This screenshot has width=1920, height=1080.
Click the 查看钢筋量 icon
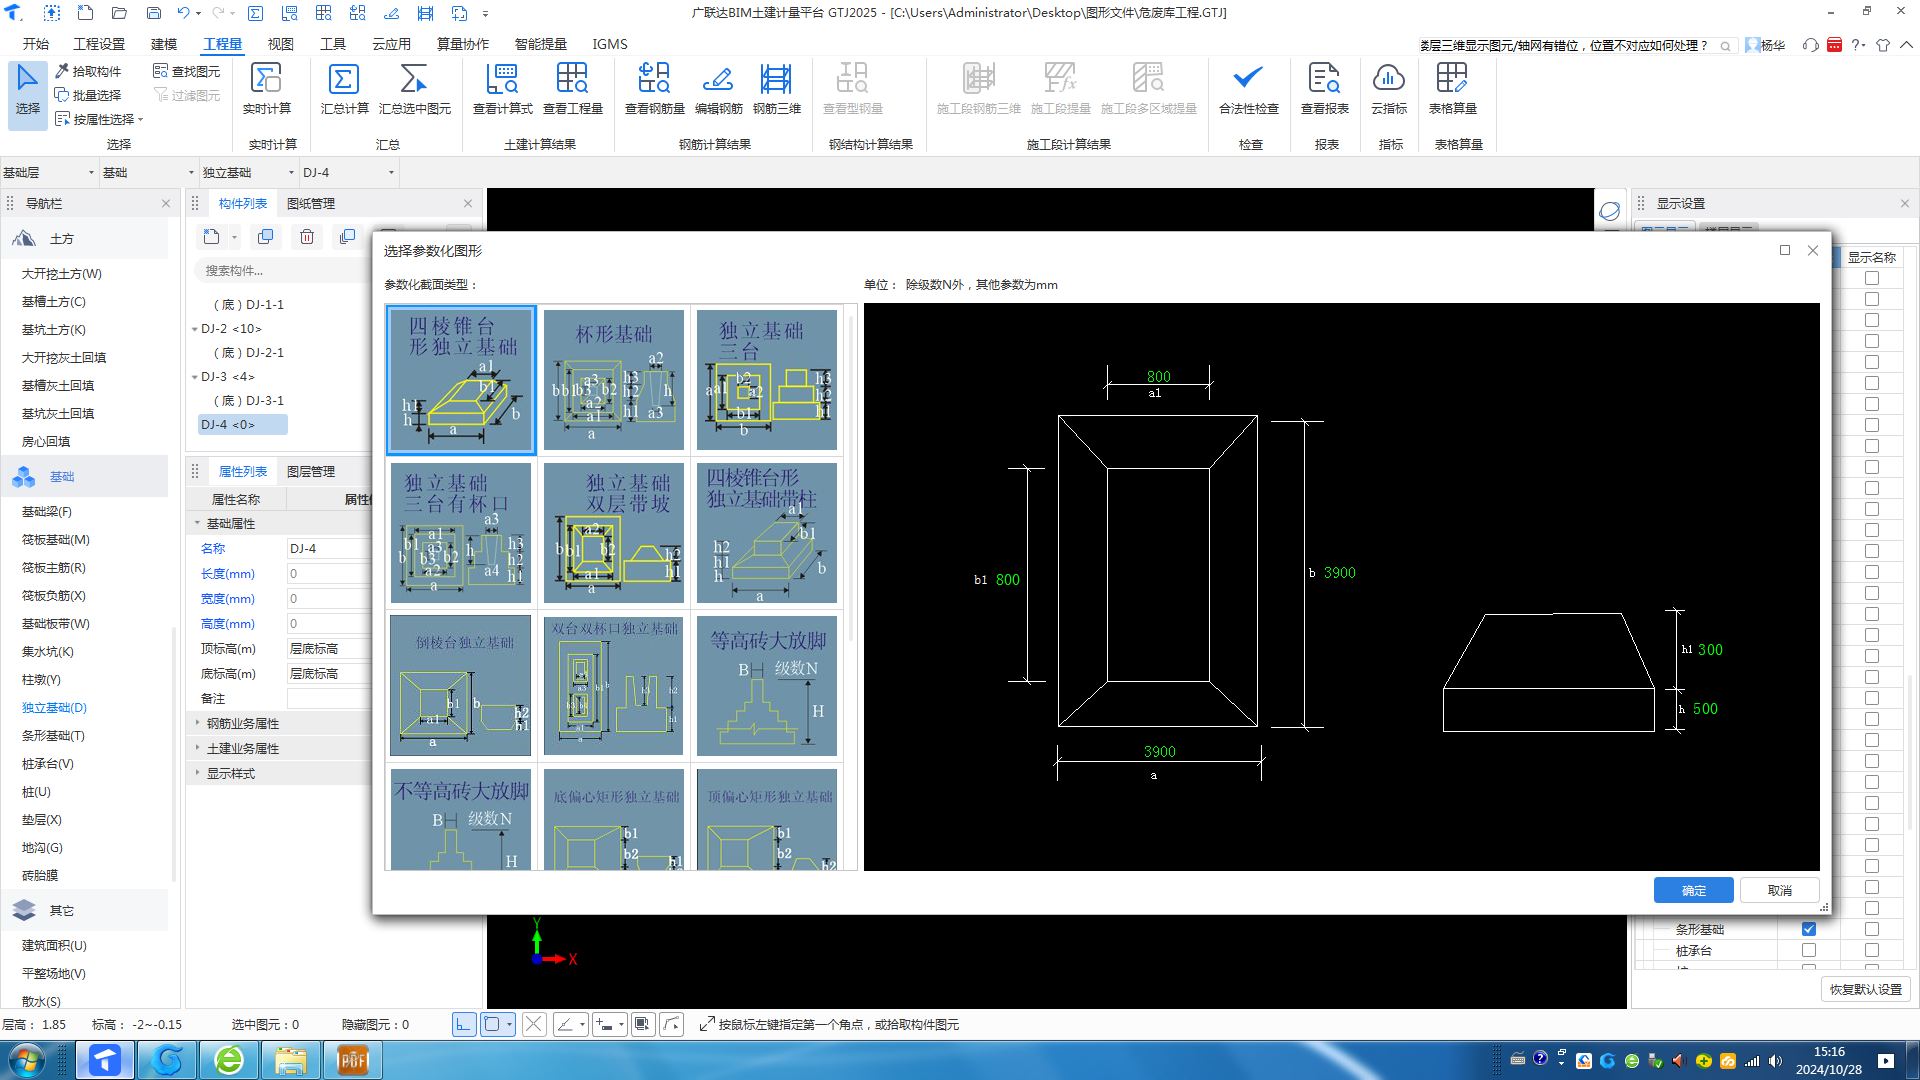click(x=654, y=80)
